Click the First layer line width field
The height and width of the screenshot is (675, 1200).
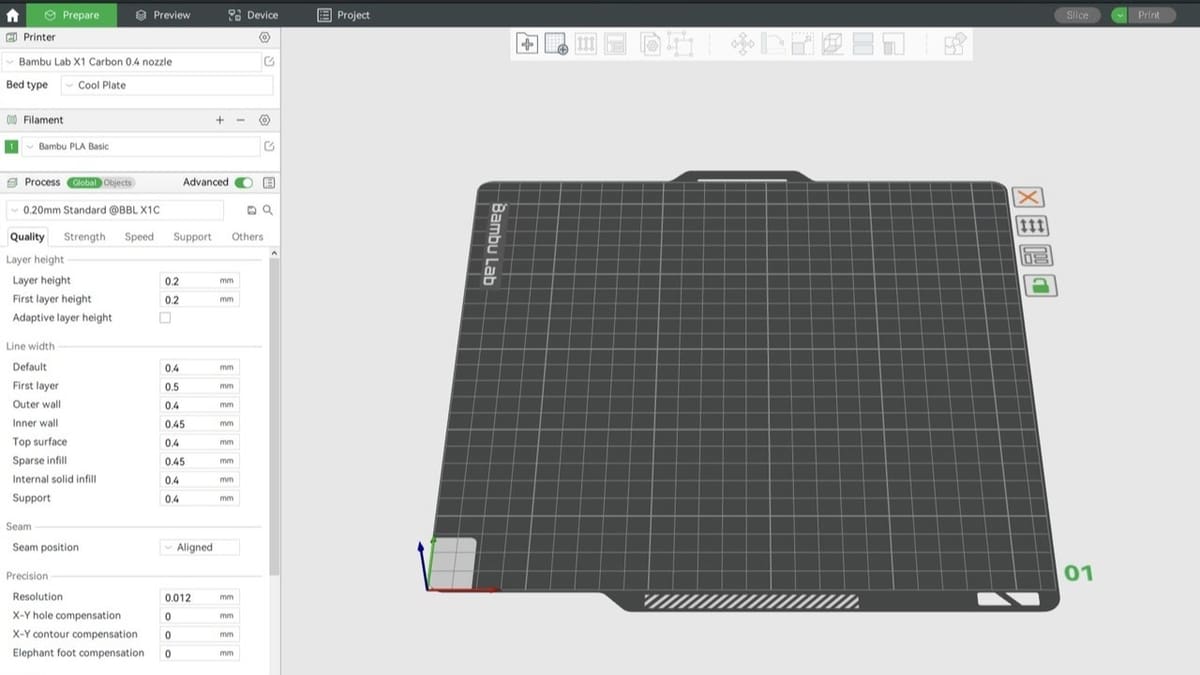(199, 387)
